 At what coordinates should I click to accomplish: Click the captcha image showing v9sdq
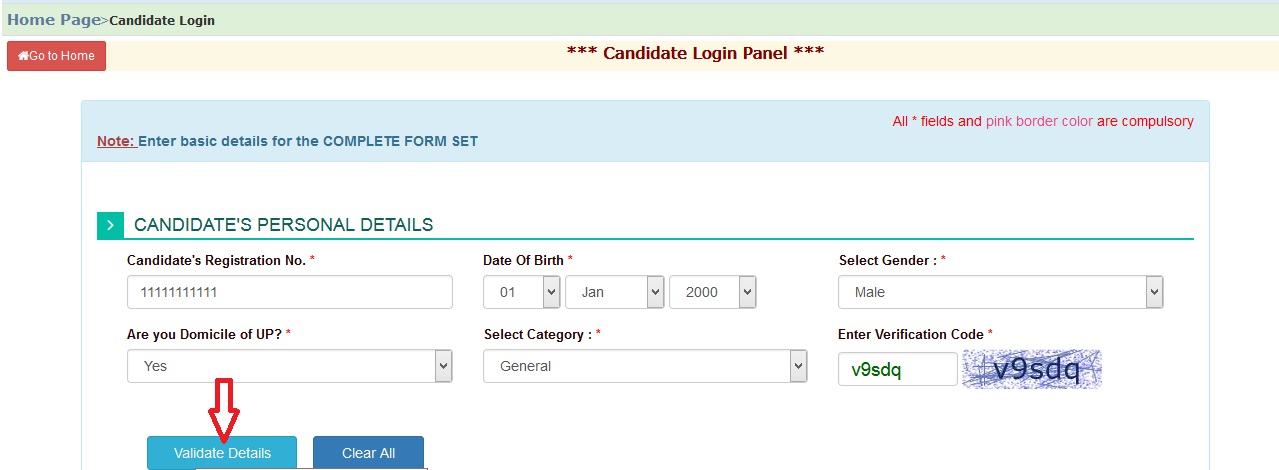pos(1031,369)
